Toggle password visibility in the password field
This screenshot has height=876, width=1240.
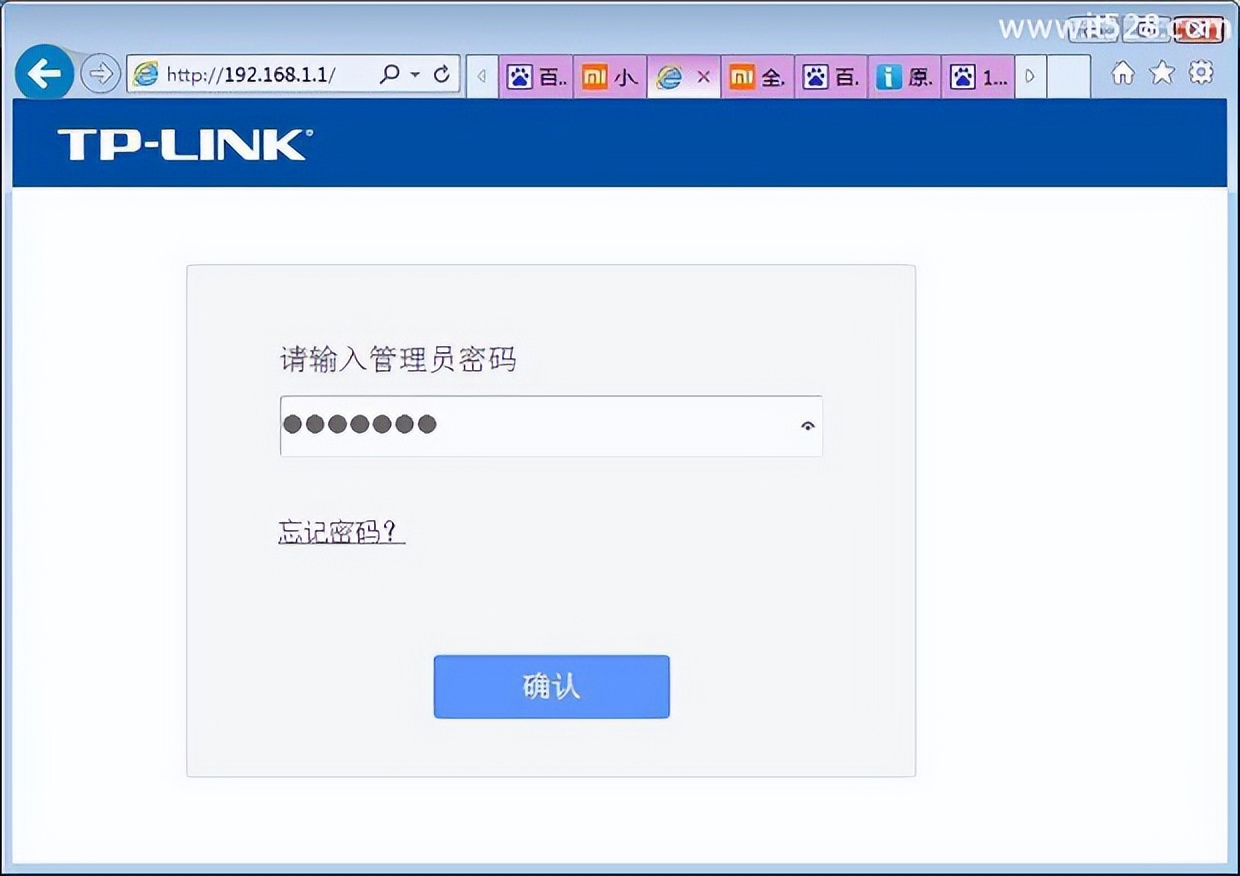[x=807, y=425]
